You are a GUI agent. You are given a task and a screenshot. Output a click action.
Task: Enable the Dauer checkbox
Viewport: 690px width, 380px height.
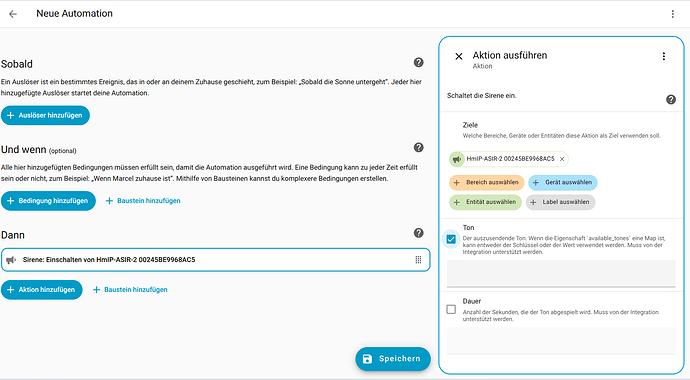click(451, 309)
